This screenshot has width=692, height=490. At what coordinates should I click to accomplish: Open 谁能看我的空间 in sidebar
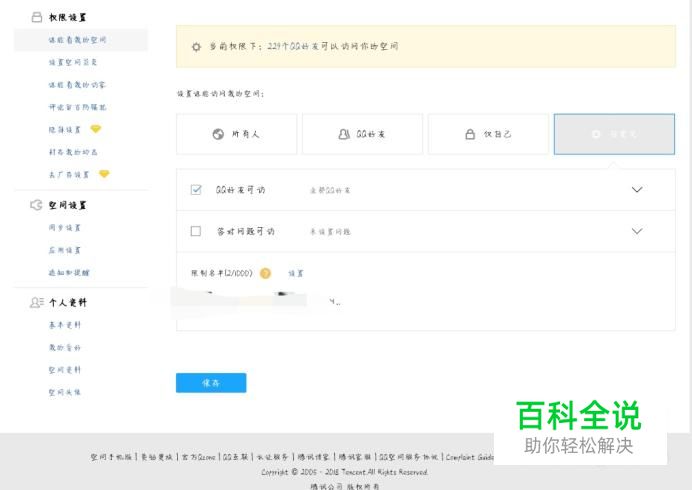(x=77, y=40)
